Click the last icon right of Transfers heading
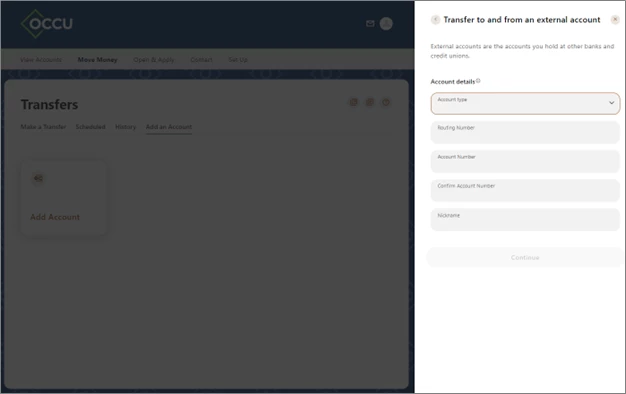 (386, 102)
